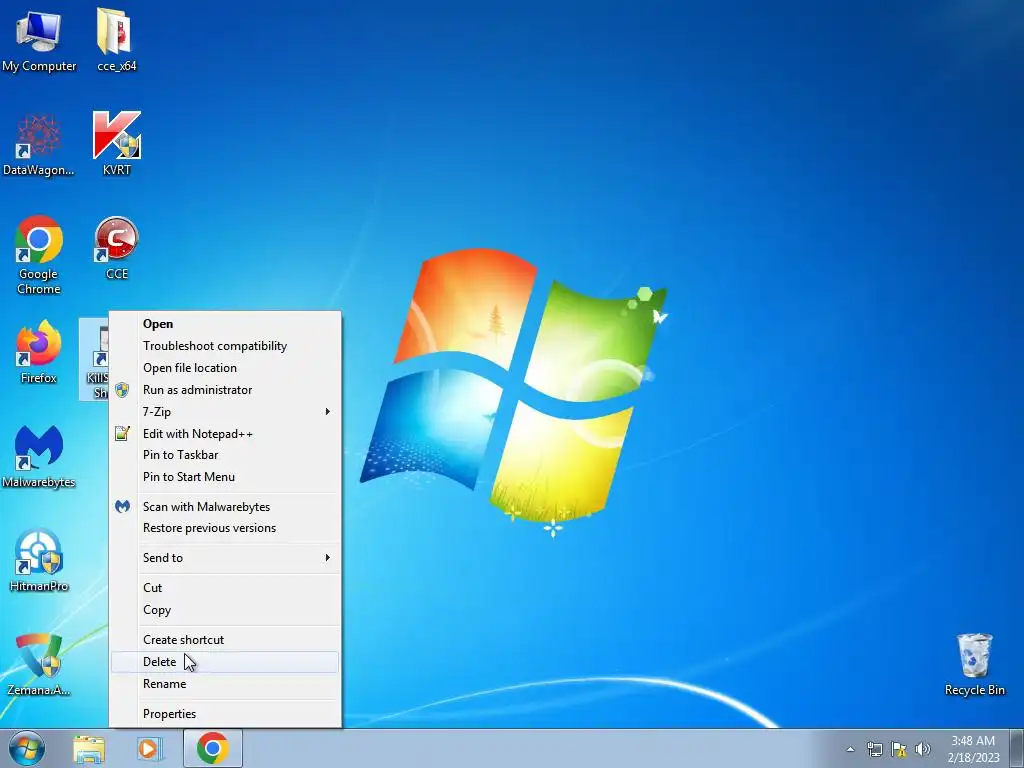Click the taskbar clock showing 3:48 AM
Viewport: 1024px width, 768px height.
coord(973,749)
